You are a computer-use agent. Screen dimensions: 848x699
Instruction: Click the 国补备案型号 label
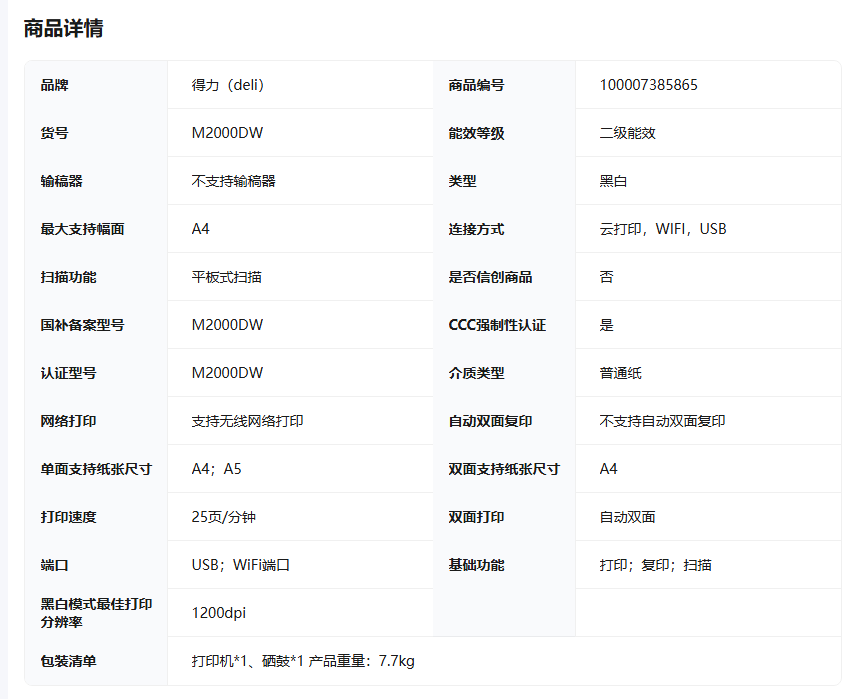(x=82, y=325)
